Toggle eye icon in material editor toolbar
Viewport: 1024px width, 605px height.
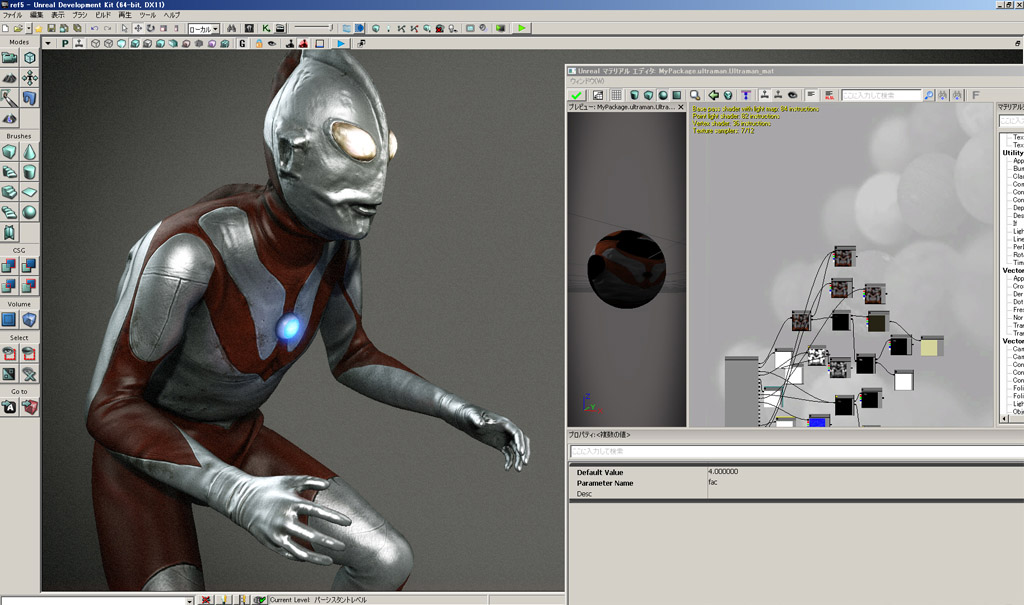pos(792,95)
